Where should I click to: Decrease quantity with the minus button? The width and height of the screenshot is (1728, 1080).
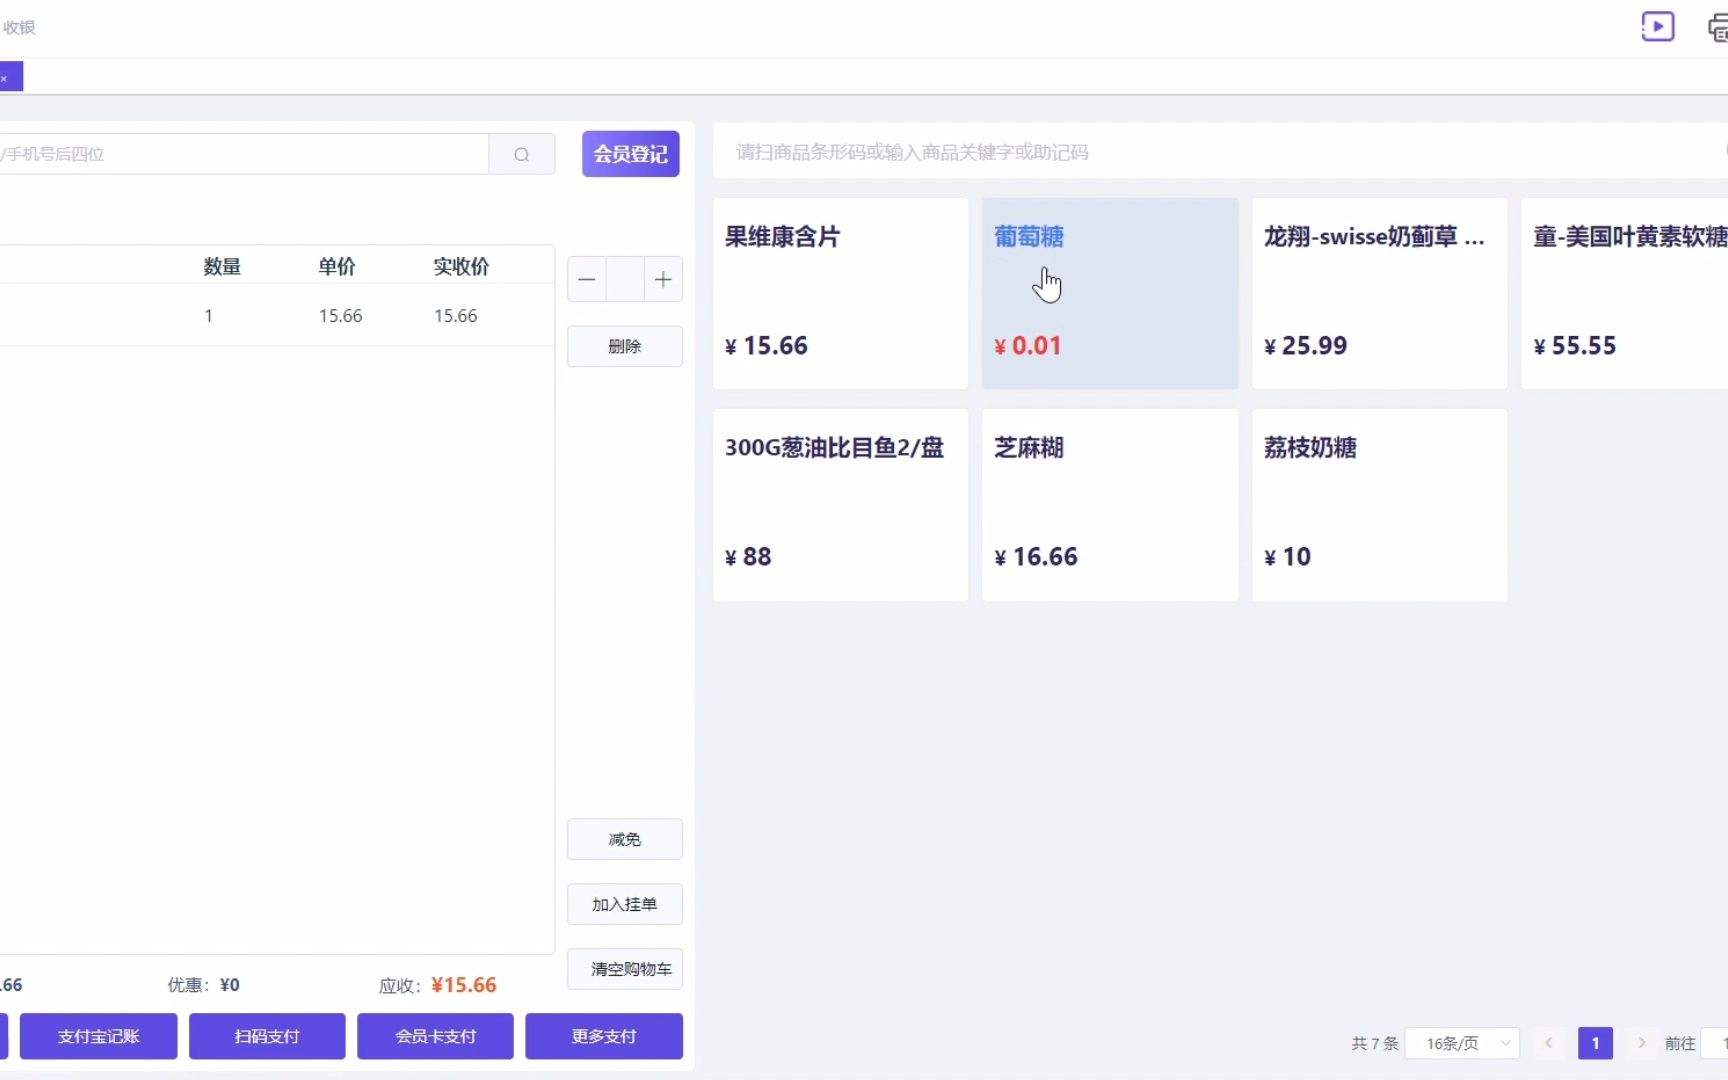pyautogui.click(x=587, y=280)
